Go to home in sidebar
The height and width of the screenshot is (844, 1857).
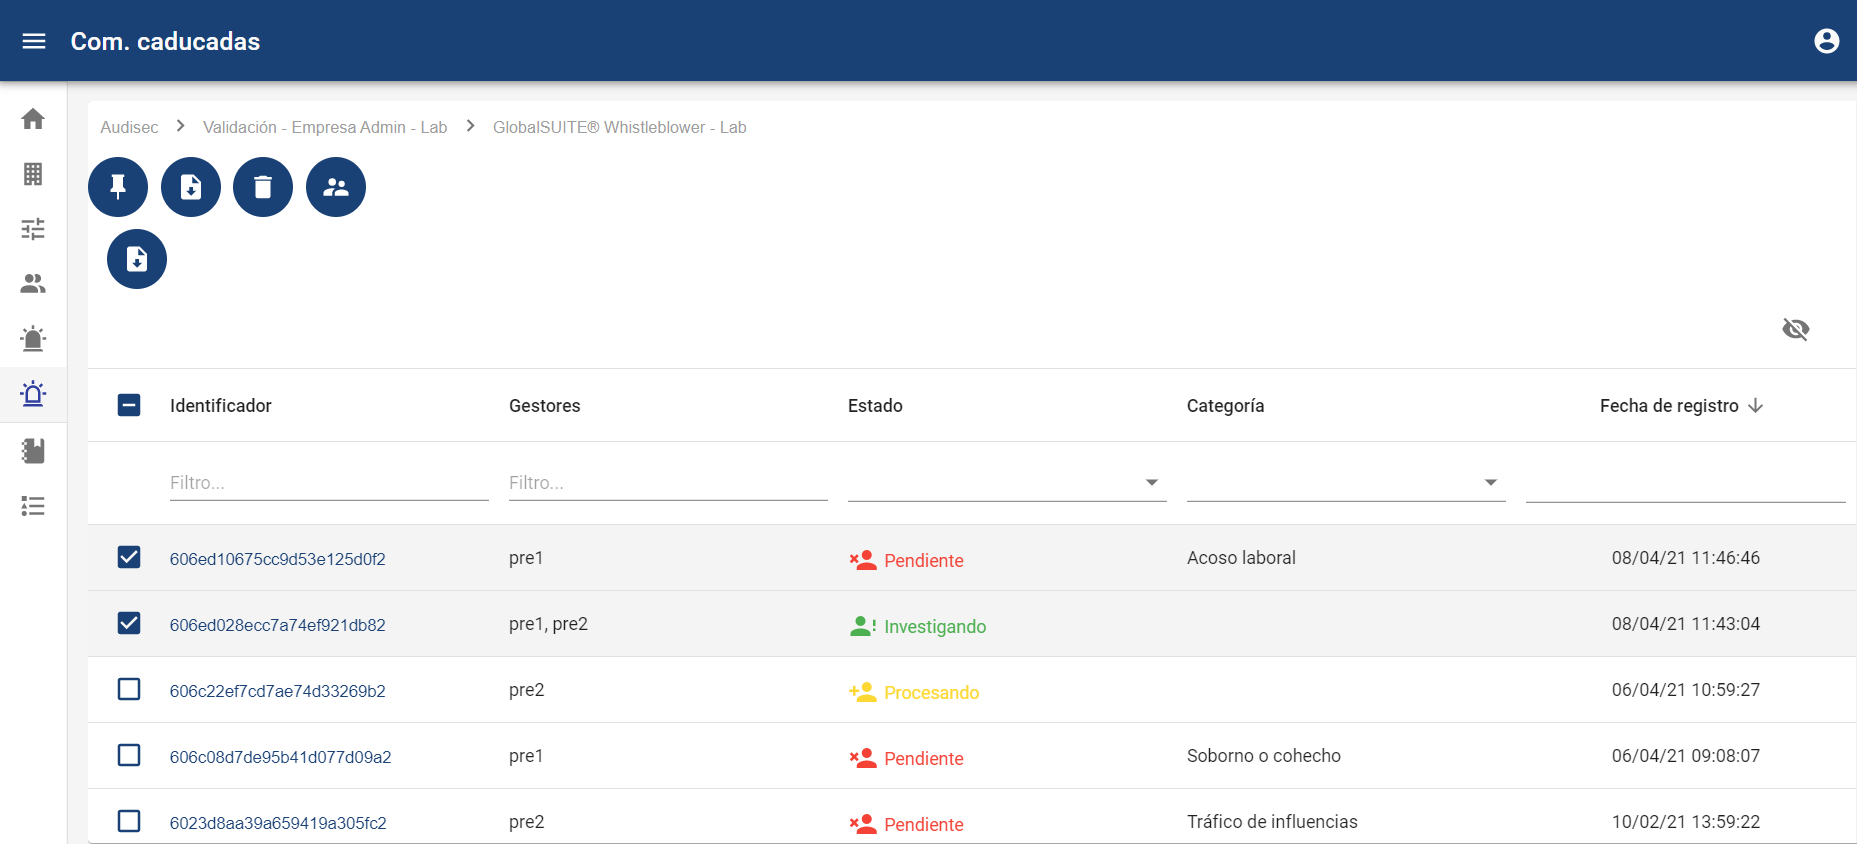point(33,119)
